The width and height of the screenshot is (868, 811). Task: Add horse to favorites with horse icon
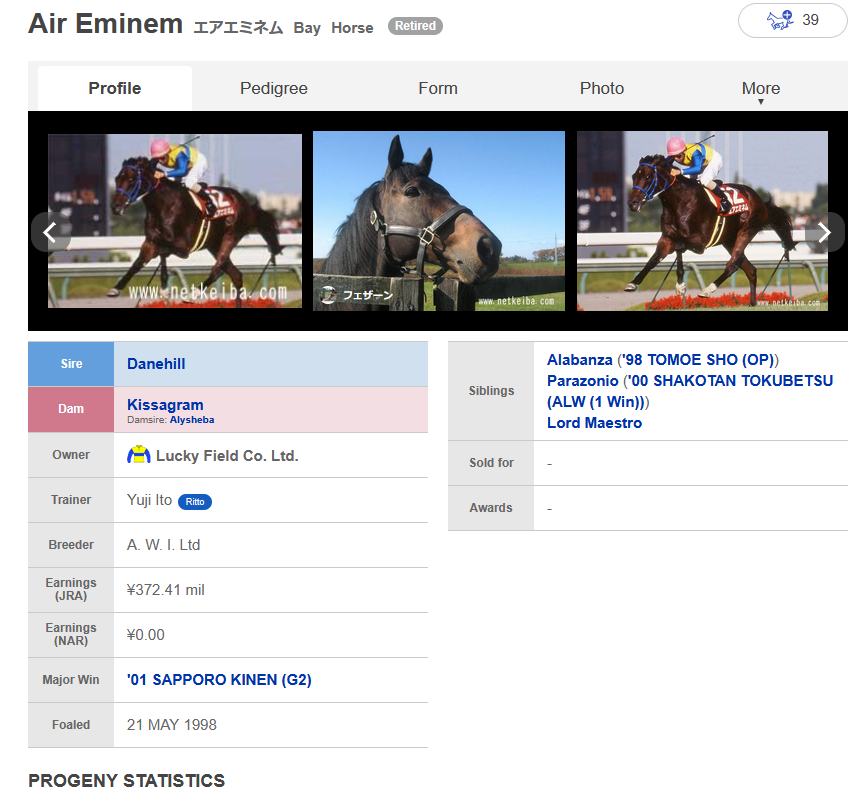pyautogui.click(x=792, y=20)
